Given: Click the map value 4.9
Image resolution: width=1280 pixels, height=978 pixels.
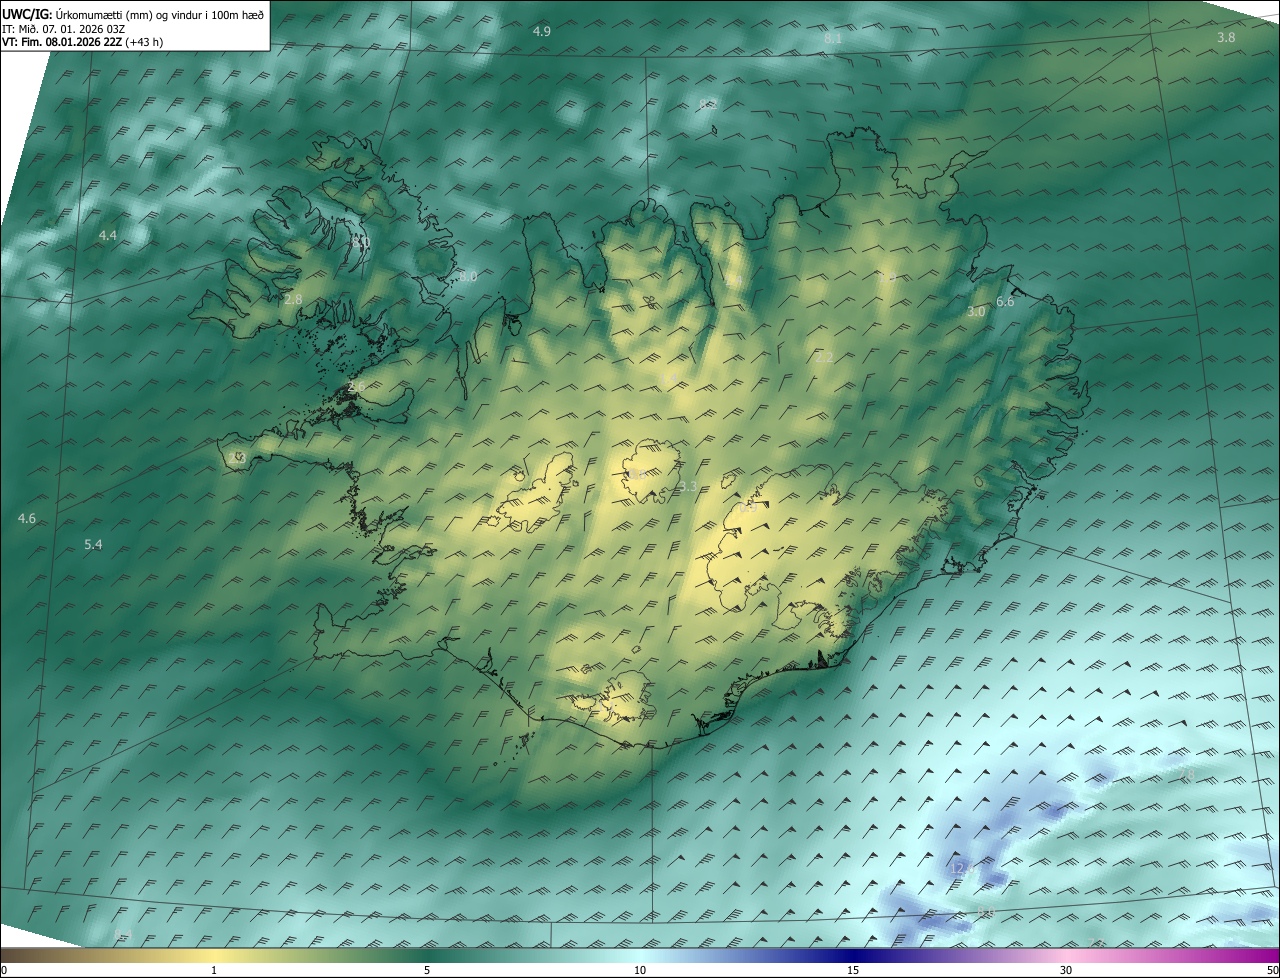Looking at the screenshot, I should [541, 32].
